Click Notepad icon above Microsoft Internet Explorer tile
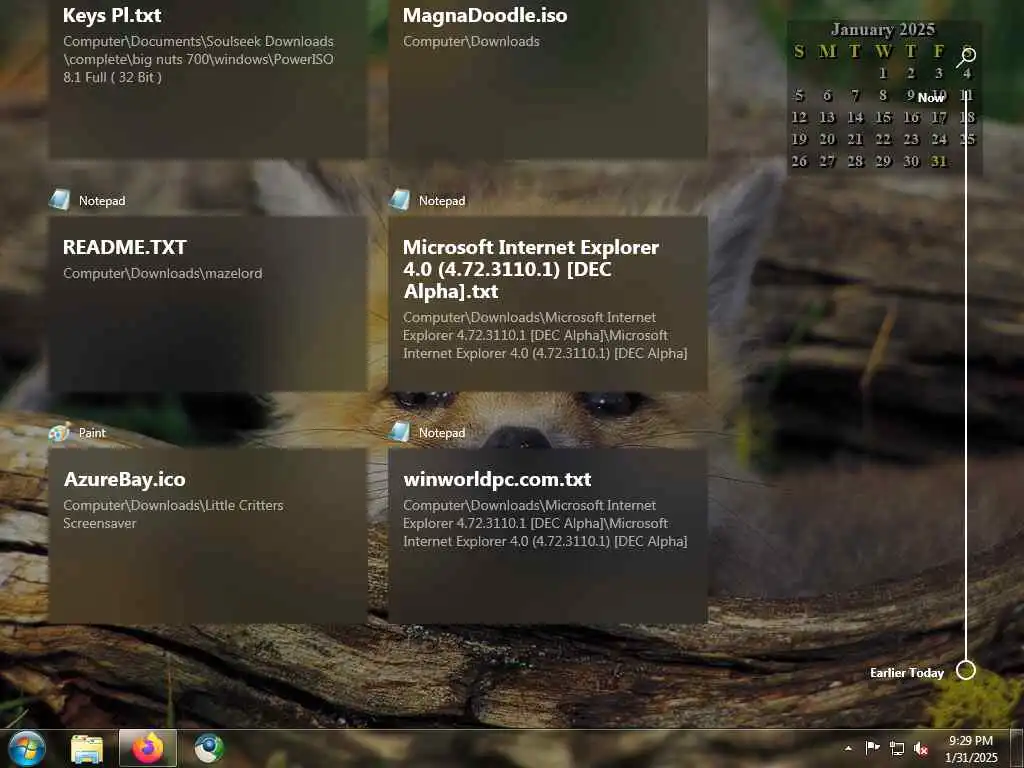Screen dimensions: 1024x768 coord(400,200)
